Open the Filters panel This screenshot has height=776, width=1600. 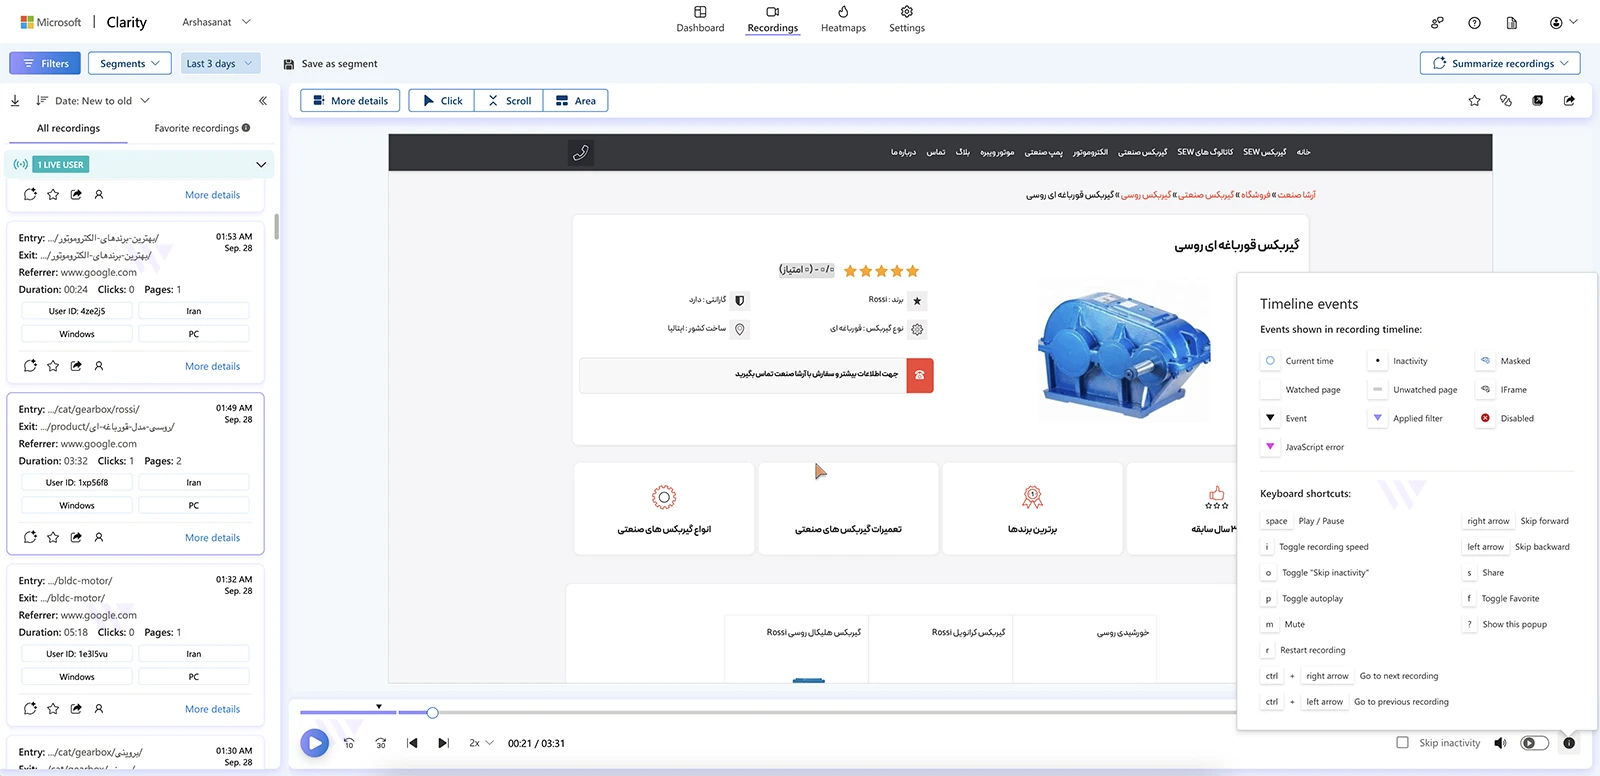pyautogui.click(x=45, y=64)
